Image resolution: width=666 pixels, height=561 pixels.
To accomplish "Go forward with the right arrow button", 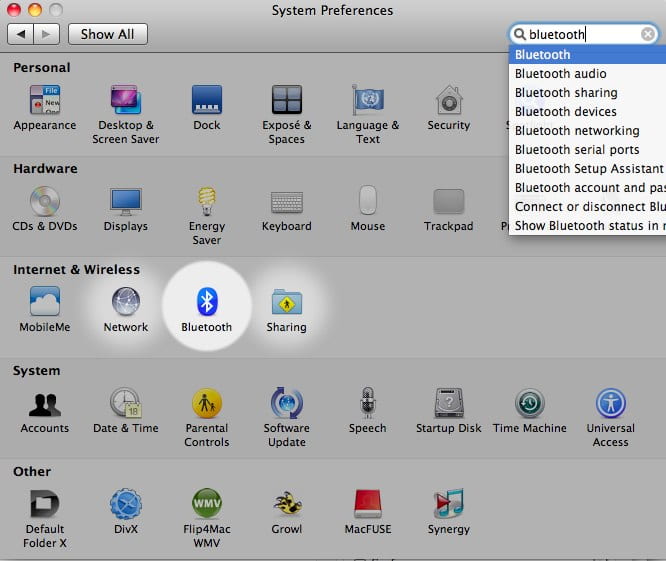I will (x=46, y=34).
